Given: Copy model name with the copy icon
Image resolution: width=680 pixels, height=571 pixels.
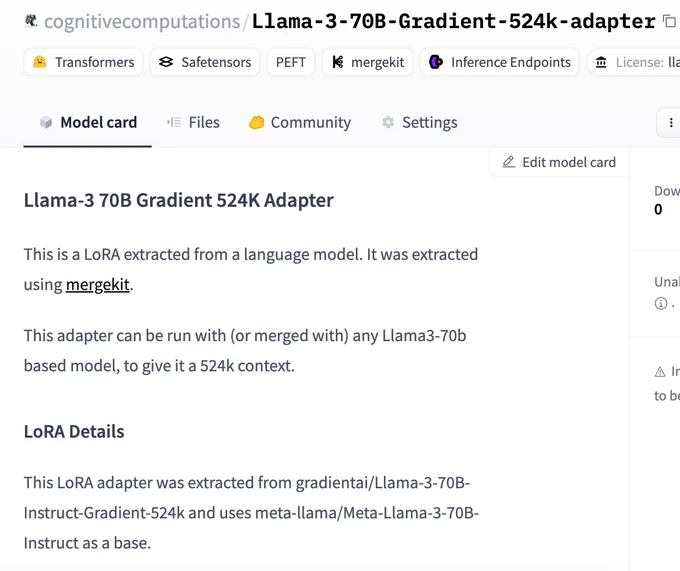Looking at the screenshot, I should [x=670, y=21].
